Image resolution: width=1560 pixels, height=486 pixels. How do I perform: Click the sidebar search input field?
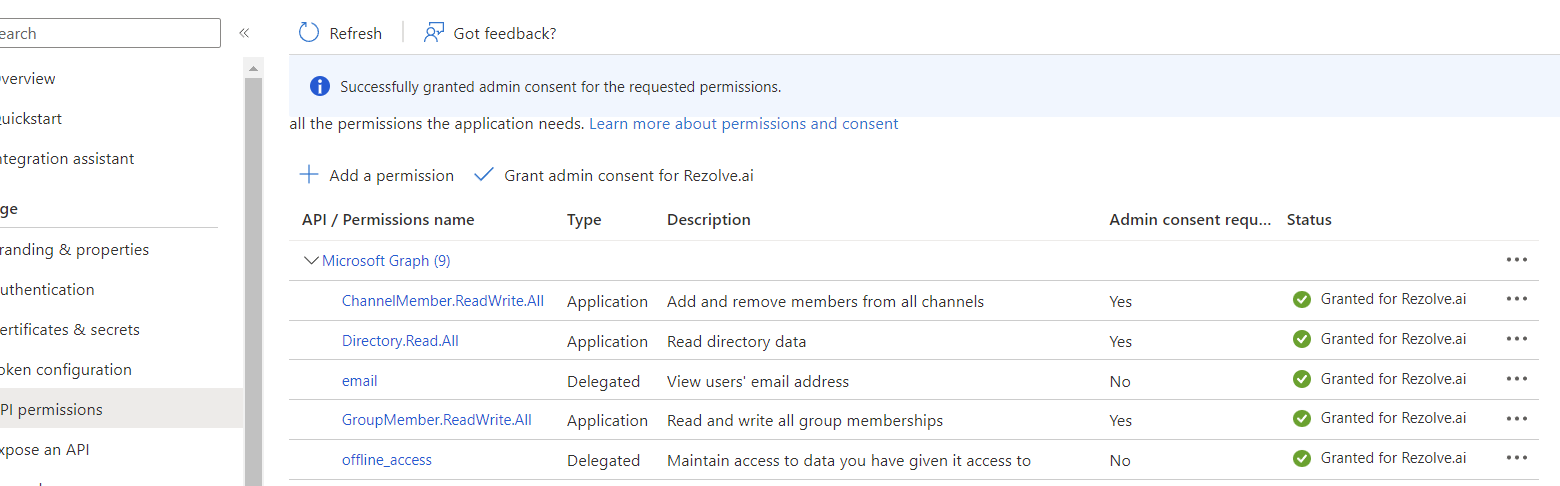108,33
